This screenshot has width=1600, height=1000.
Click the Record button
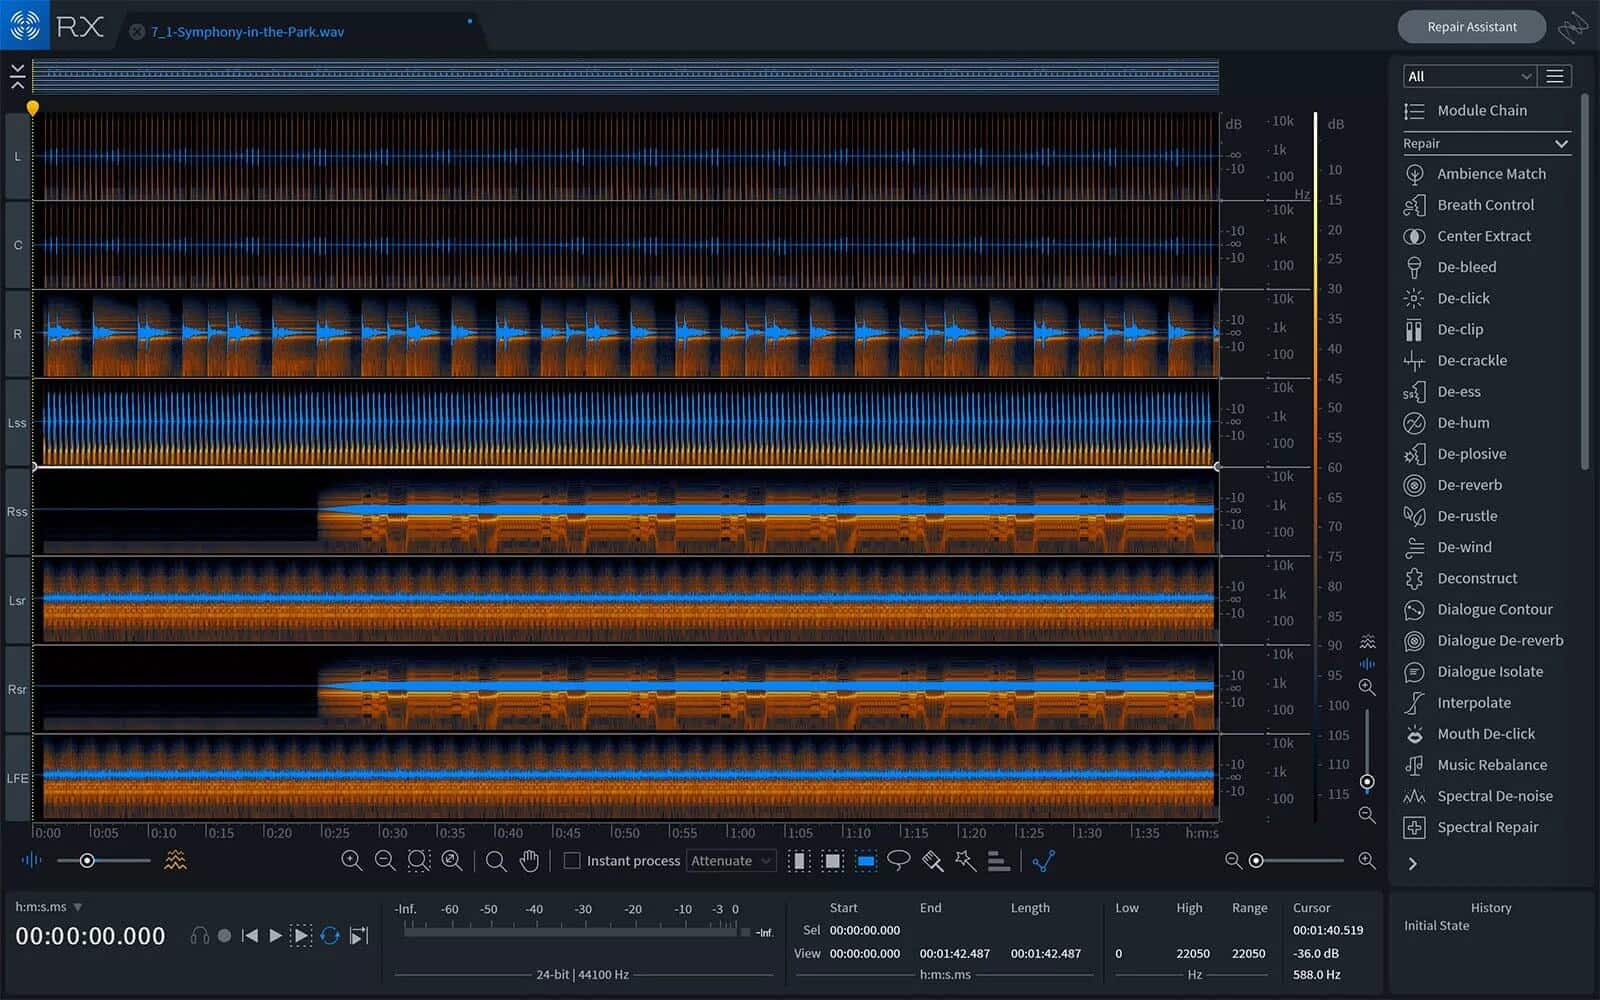tap(224, 936)
